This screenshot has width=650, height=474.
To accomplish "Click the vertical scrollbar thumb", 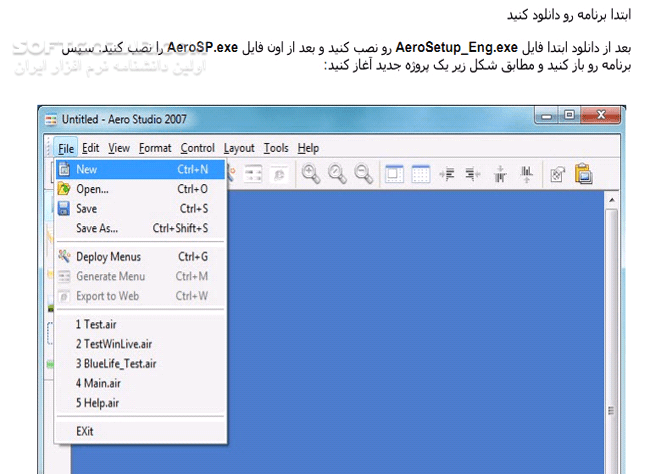I will (611, 340).
